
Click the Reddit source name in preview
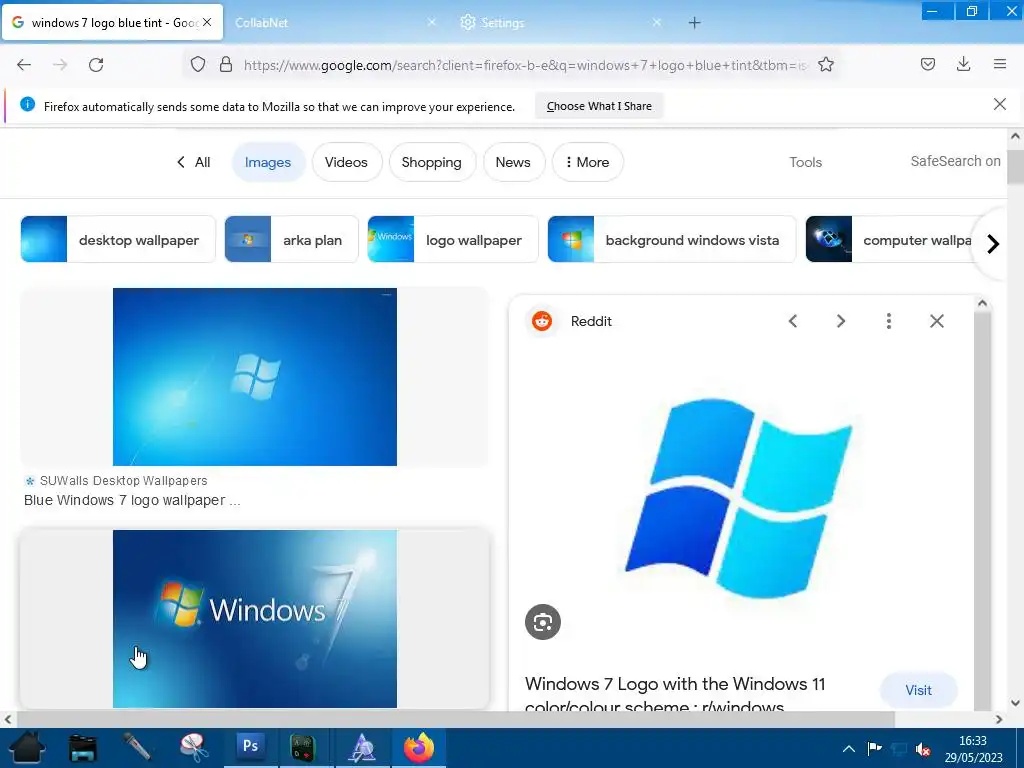click(x=591, y=321)
